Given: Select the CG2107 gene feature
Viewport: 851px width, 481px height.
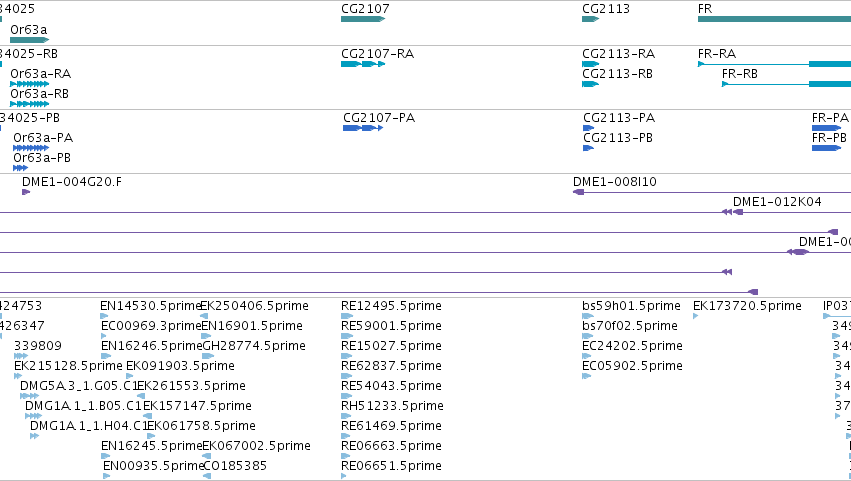Looking at the screenshot, I should (363, 19).
